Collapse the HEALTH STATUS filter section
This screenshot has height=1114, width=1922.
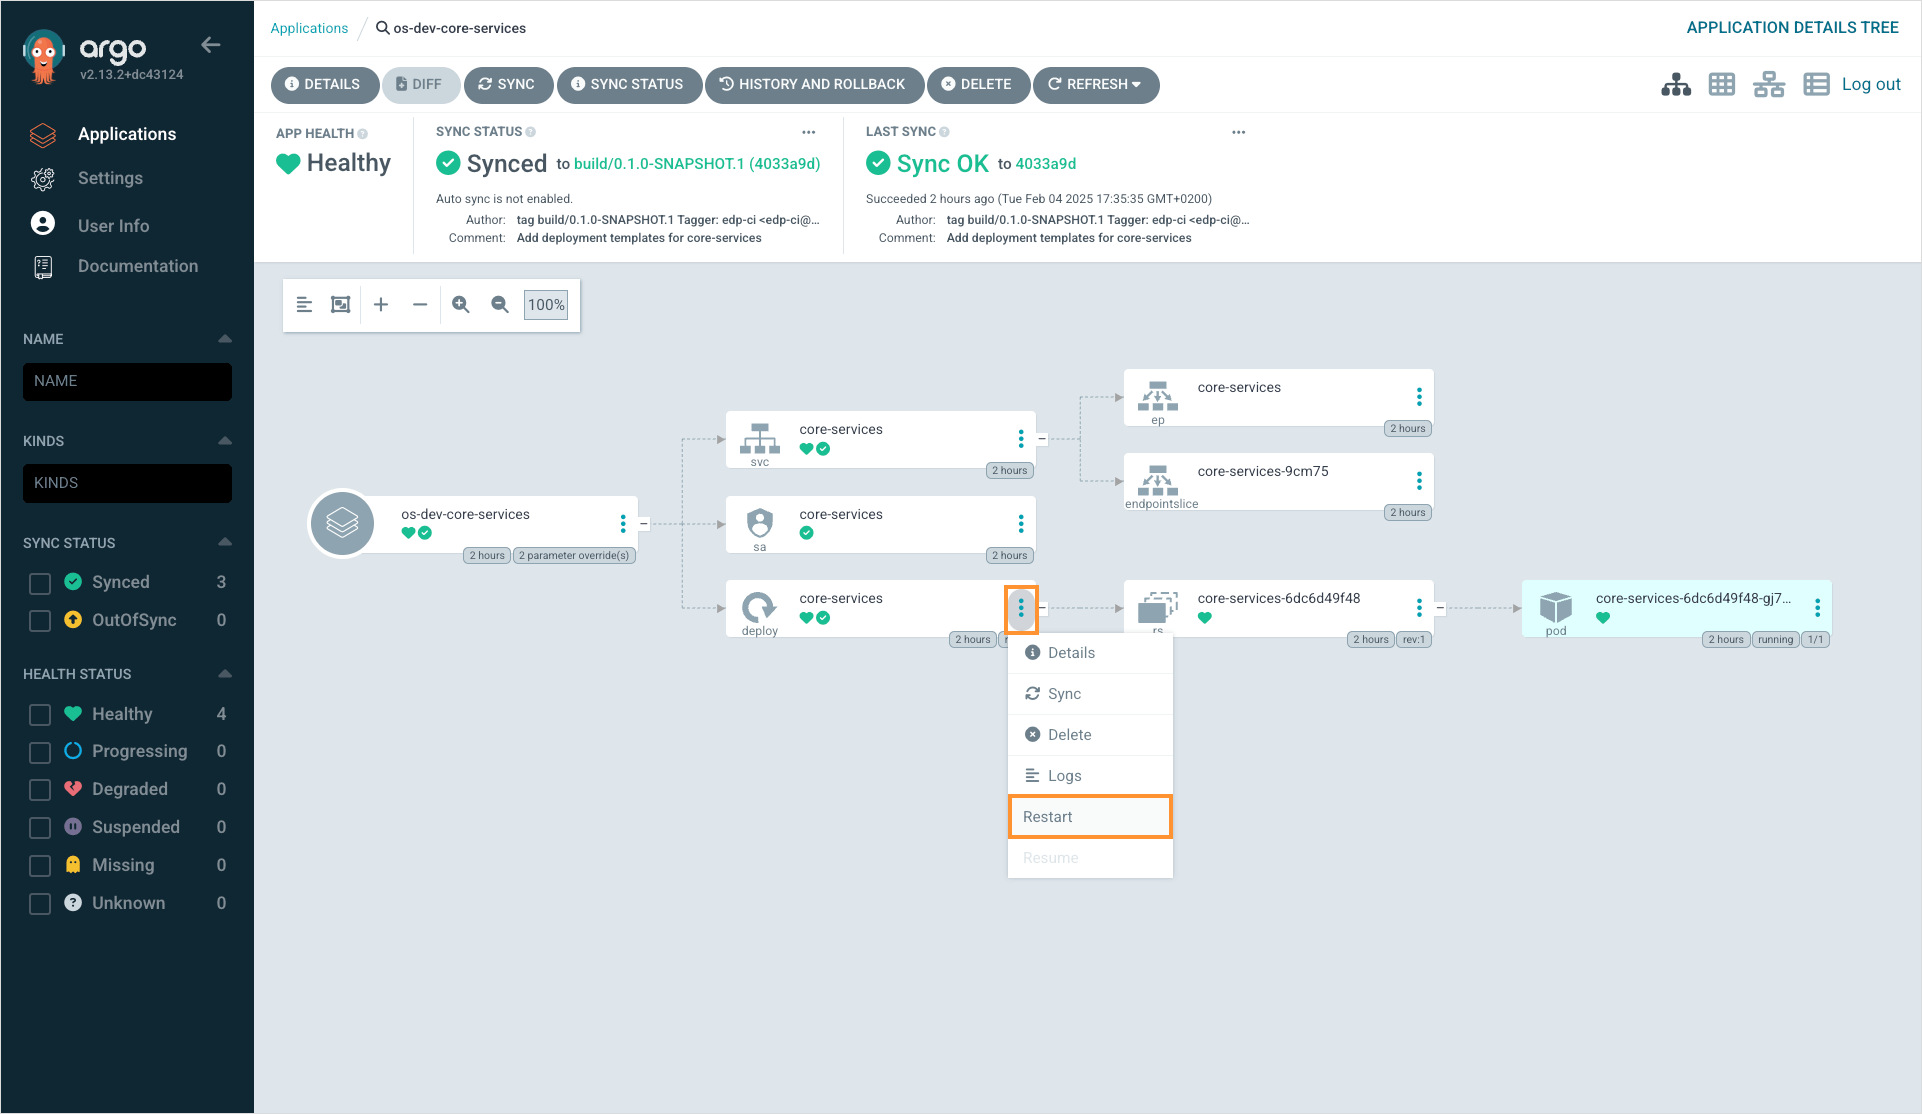225,674
